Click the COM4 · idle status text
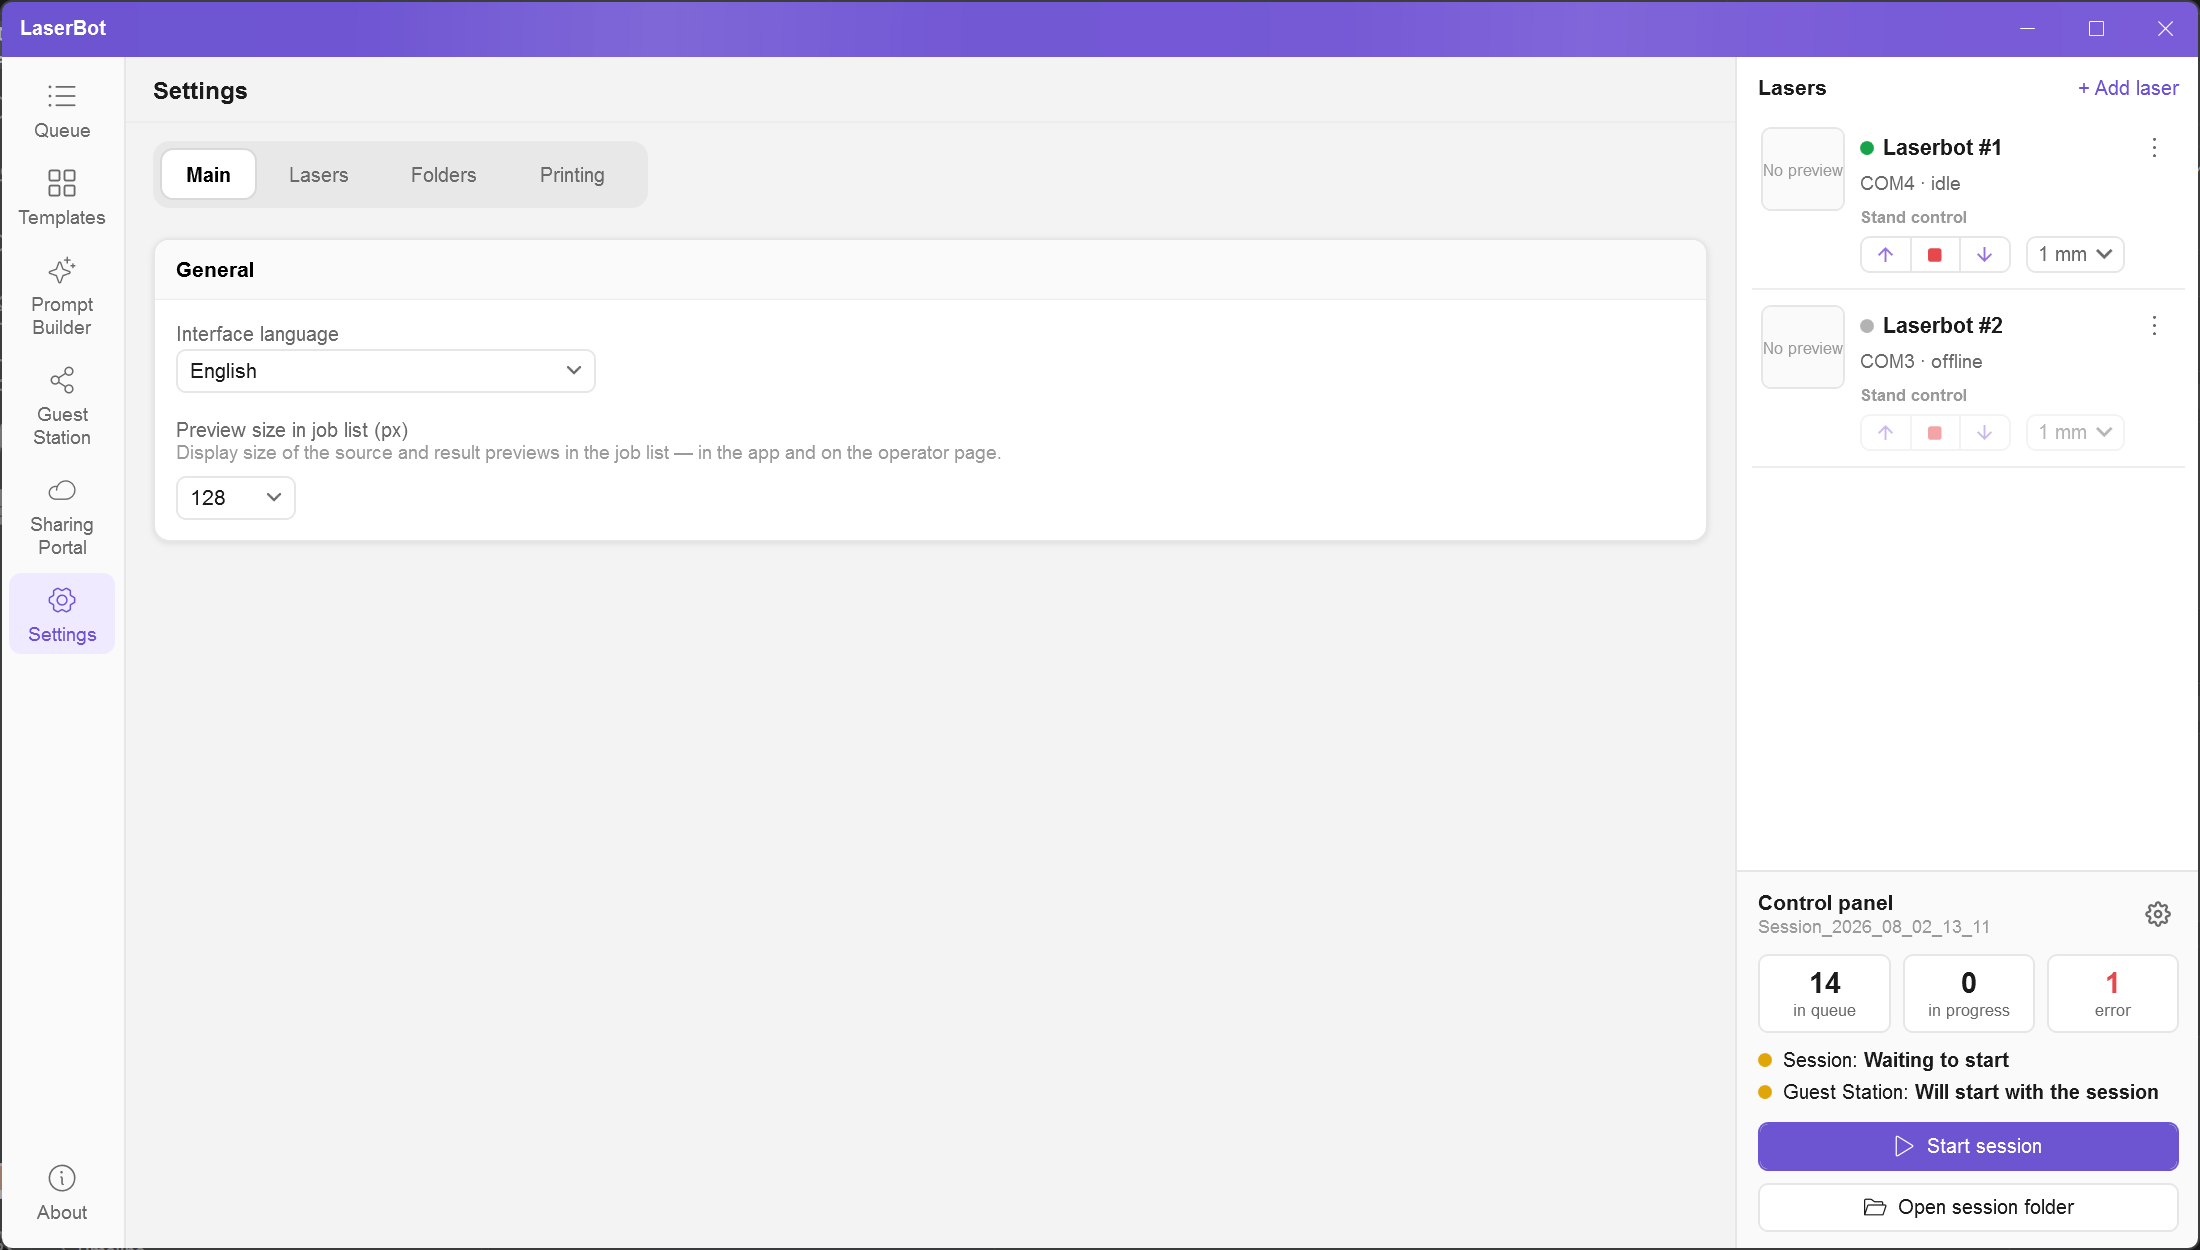 pos(1909,184)
